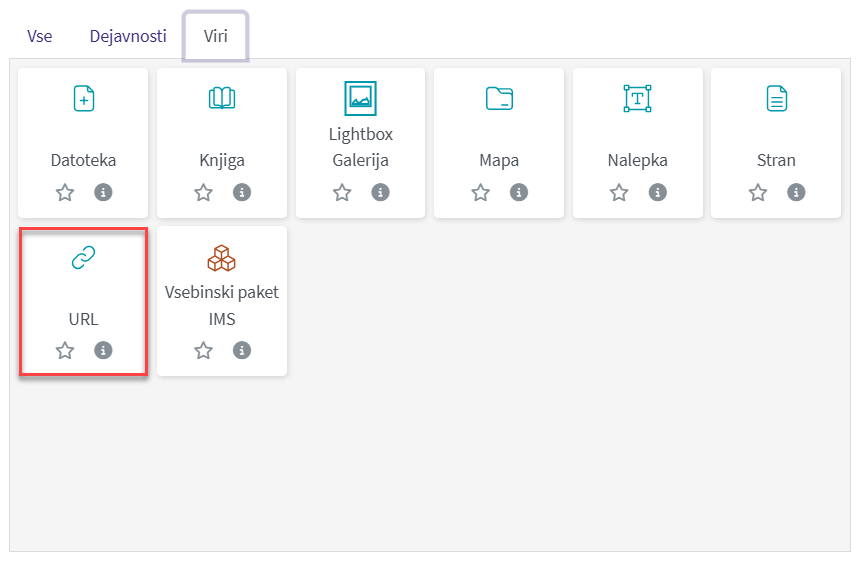Pick the Nalepka text label icon
The width and height of the screenshot is (862, 562).
[637, 98]
